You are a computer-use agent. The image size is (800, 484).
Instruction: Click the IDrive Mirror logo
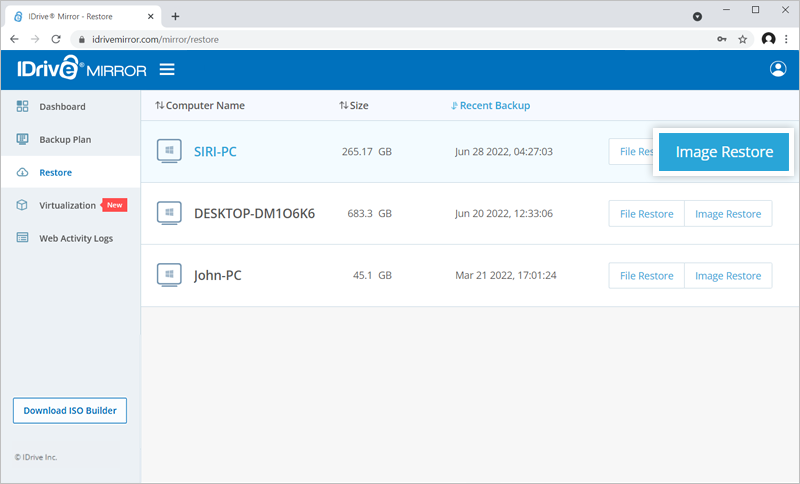pos(82,68)
